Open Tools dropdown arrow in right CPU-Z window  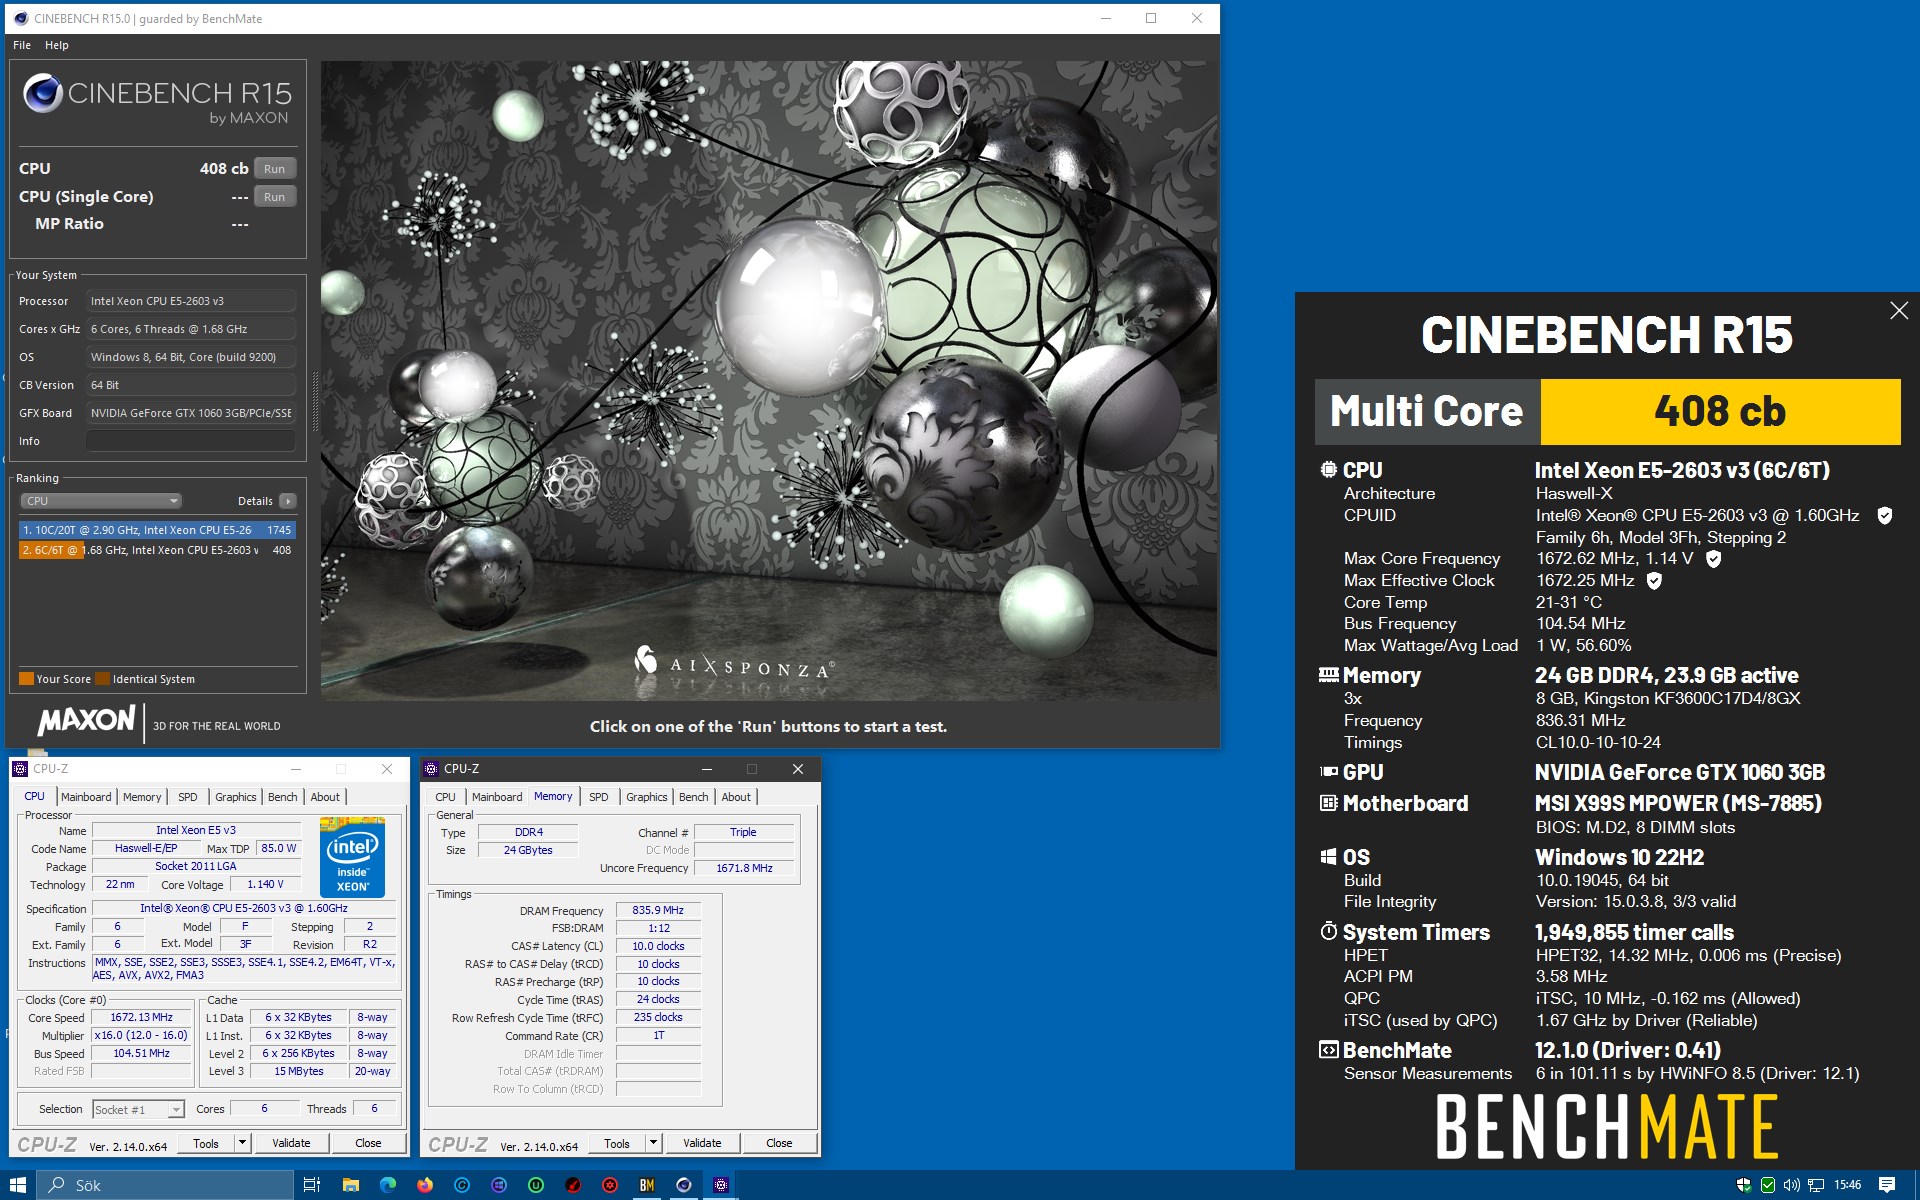pos(653,1142)
